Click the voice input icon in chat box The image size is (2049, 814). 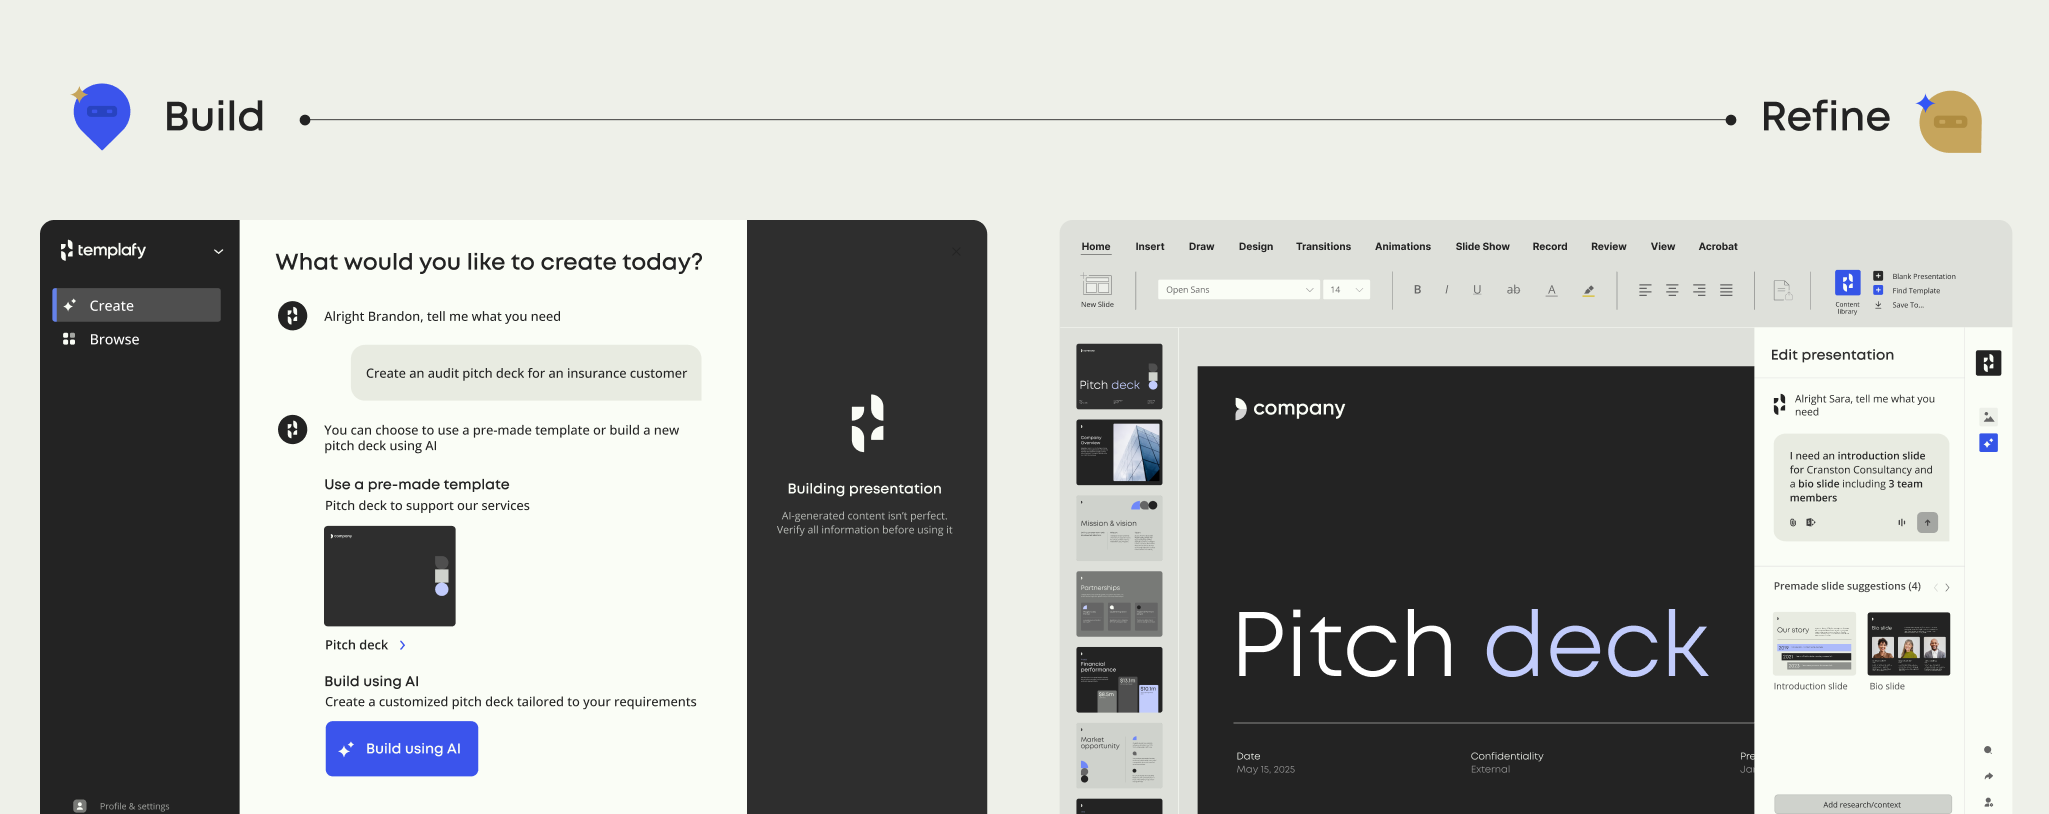click(x=1901, y=522)
